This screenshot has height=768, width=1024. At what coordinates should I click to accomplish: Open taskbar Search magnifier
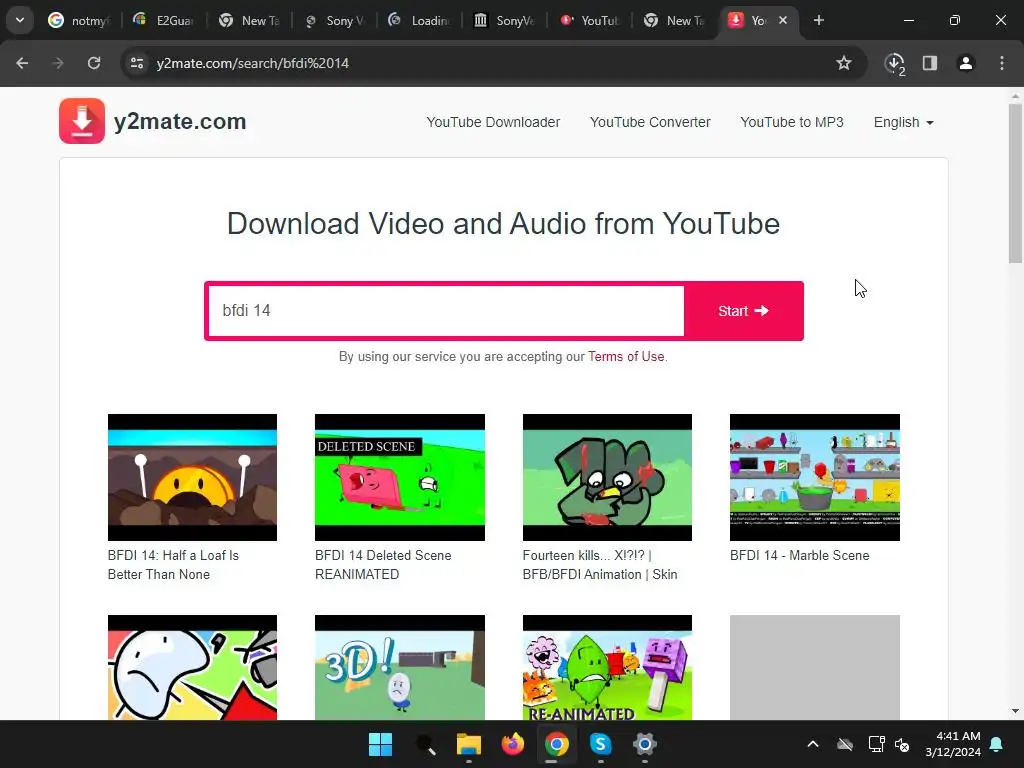tap(424, 744)
